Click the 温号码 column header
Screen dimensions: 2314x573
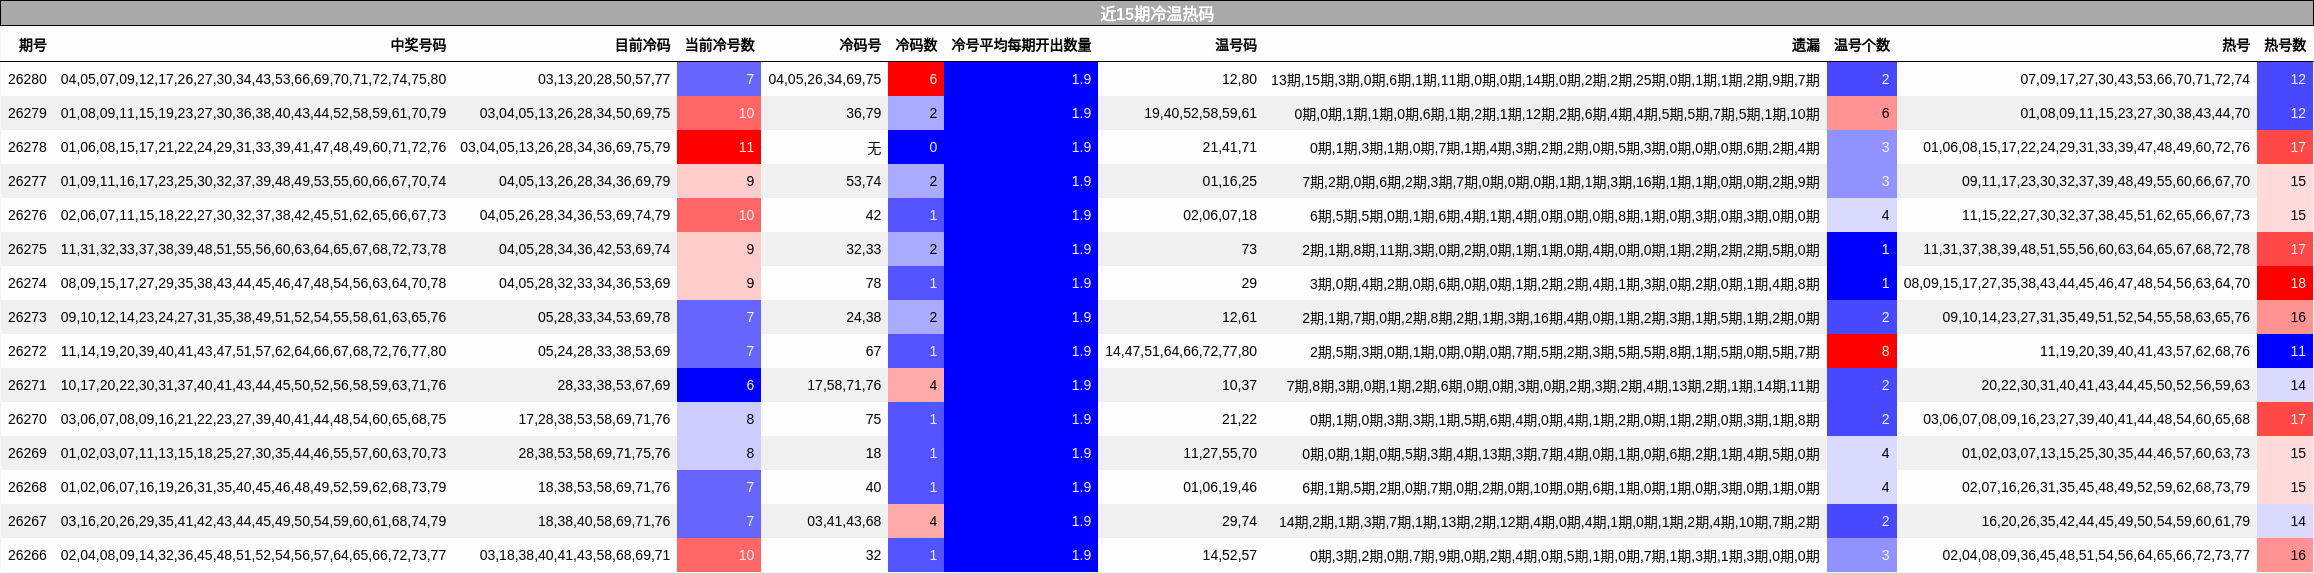1236,45
